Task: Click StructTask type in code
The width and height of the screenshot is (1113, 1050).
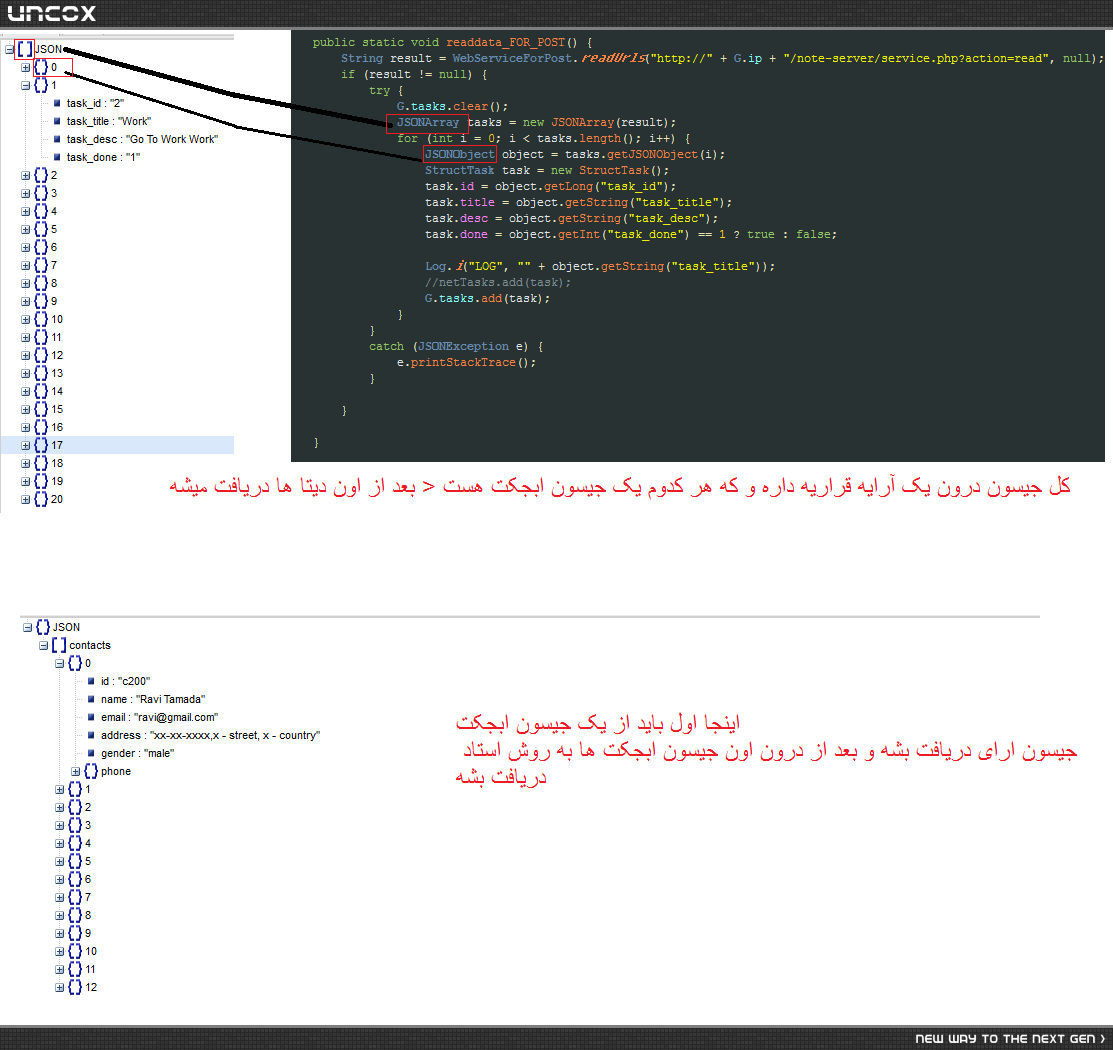Action: pos(459,170)
